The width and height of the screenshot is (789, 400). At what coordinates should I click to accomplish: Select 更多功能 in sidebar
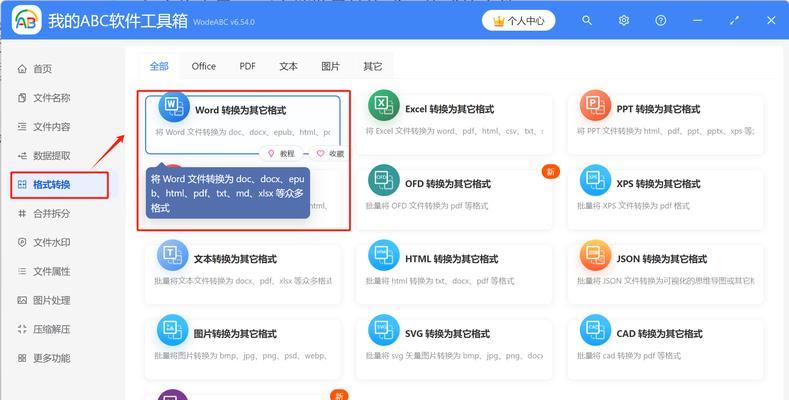click(52, 358)
